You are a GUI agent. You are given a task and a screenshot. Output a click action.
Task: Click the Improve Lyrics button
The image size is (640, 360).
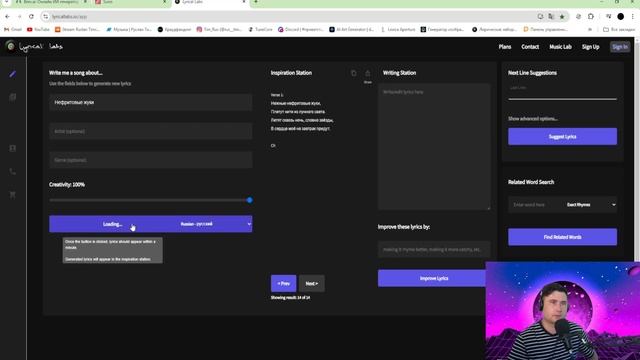[433, 278]
